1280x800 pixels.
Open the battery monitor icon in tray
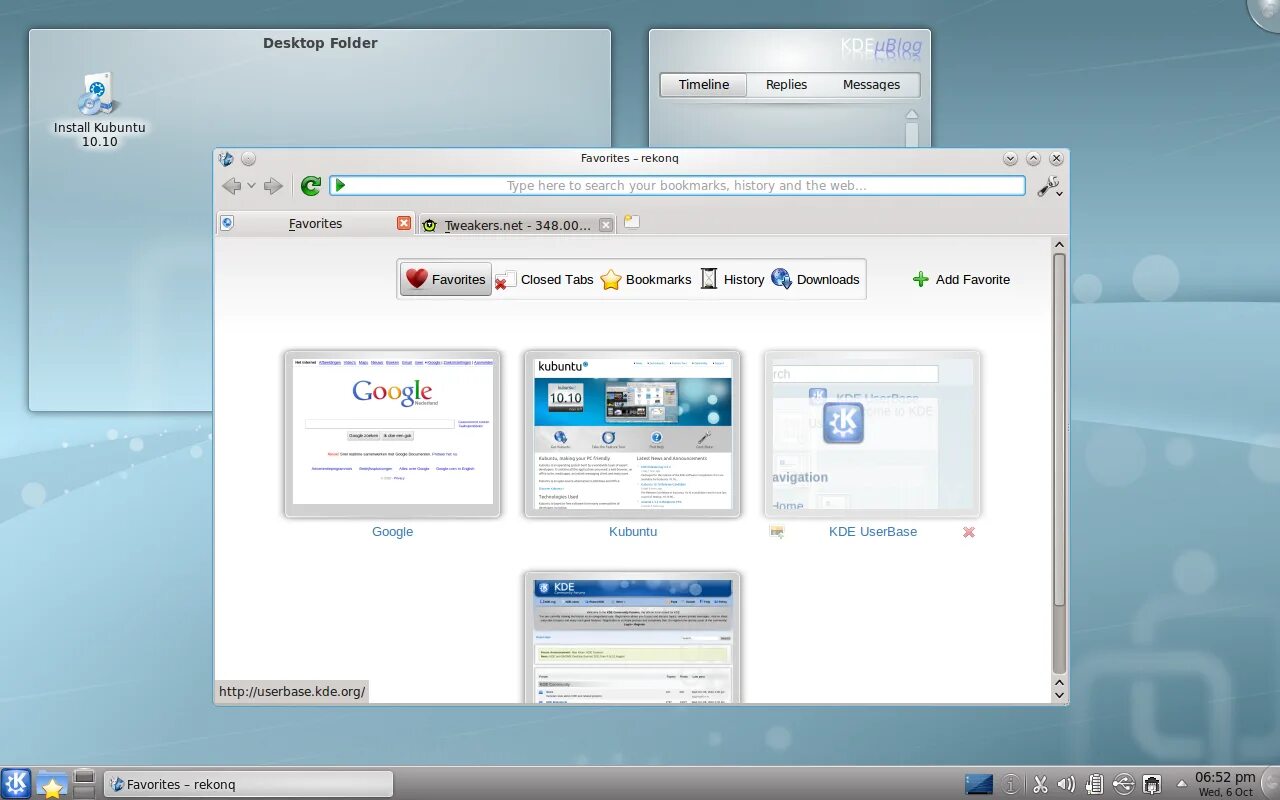[1094, 785]
